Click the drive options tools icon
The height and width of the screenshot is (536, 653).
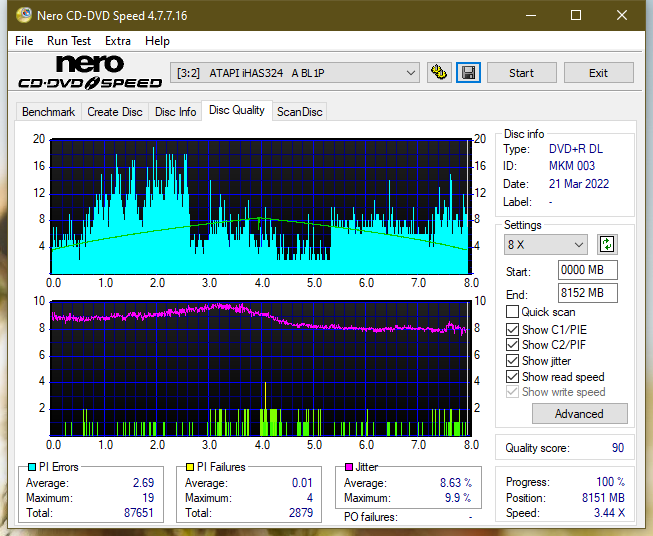coord(439,73)
